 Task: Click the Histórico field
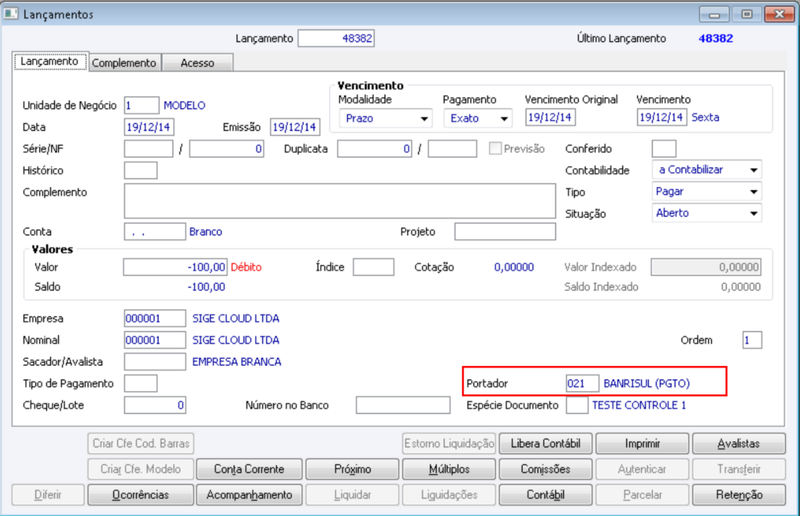[x=140, y=170]
